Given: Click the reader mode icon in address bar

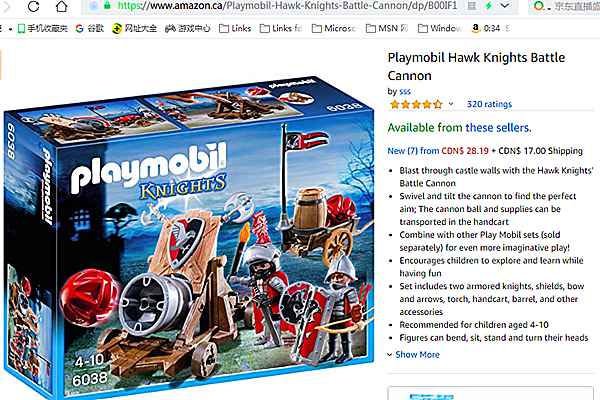Looking at the screenshot, I should pos(472,6).
